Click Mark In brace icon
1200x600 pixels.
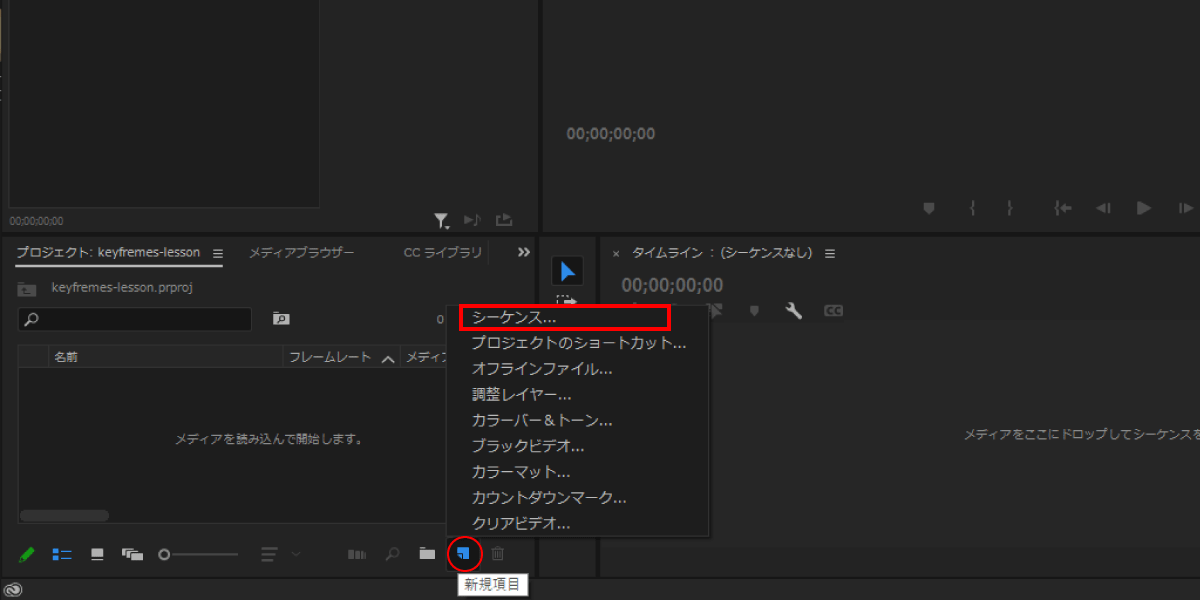tap(971, 208)
